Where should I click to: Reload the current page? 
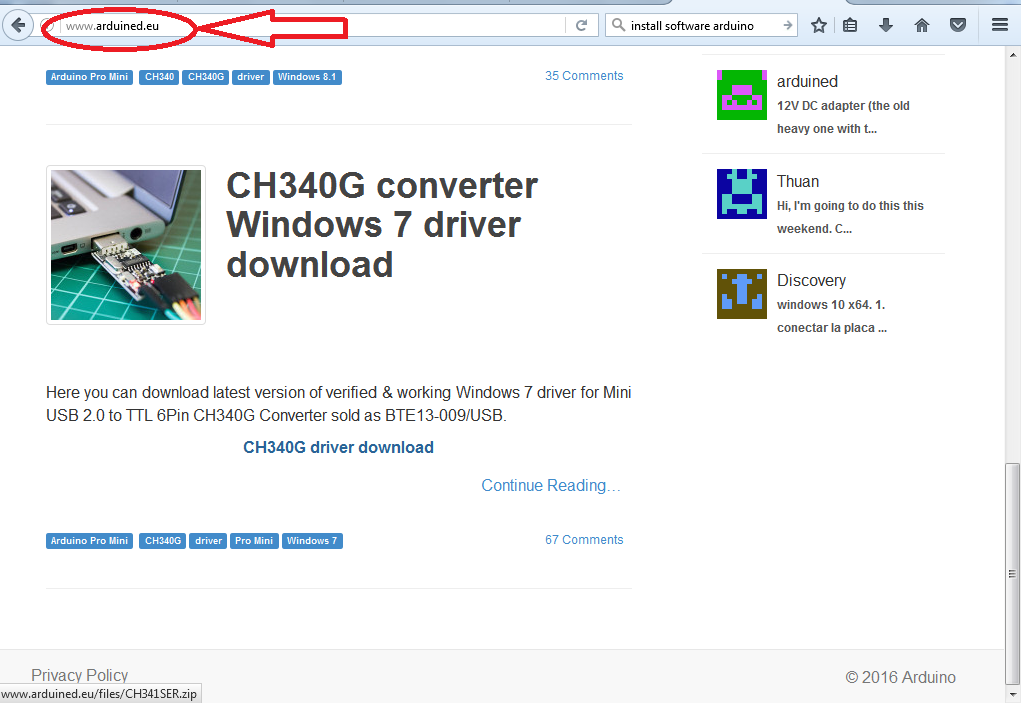pyautogui.click(x=581, y=24)
